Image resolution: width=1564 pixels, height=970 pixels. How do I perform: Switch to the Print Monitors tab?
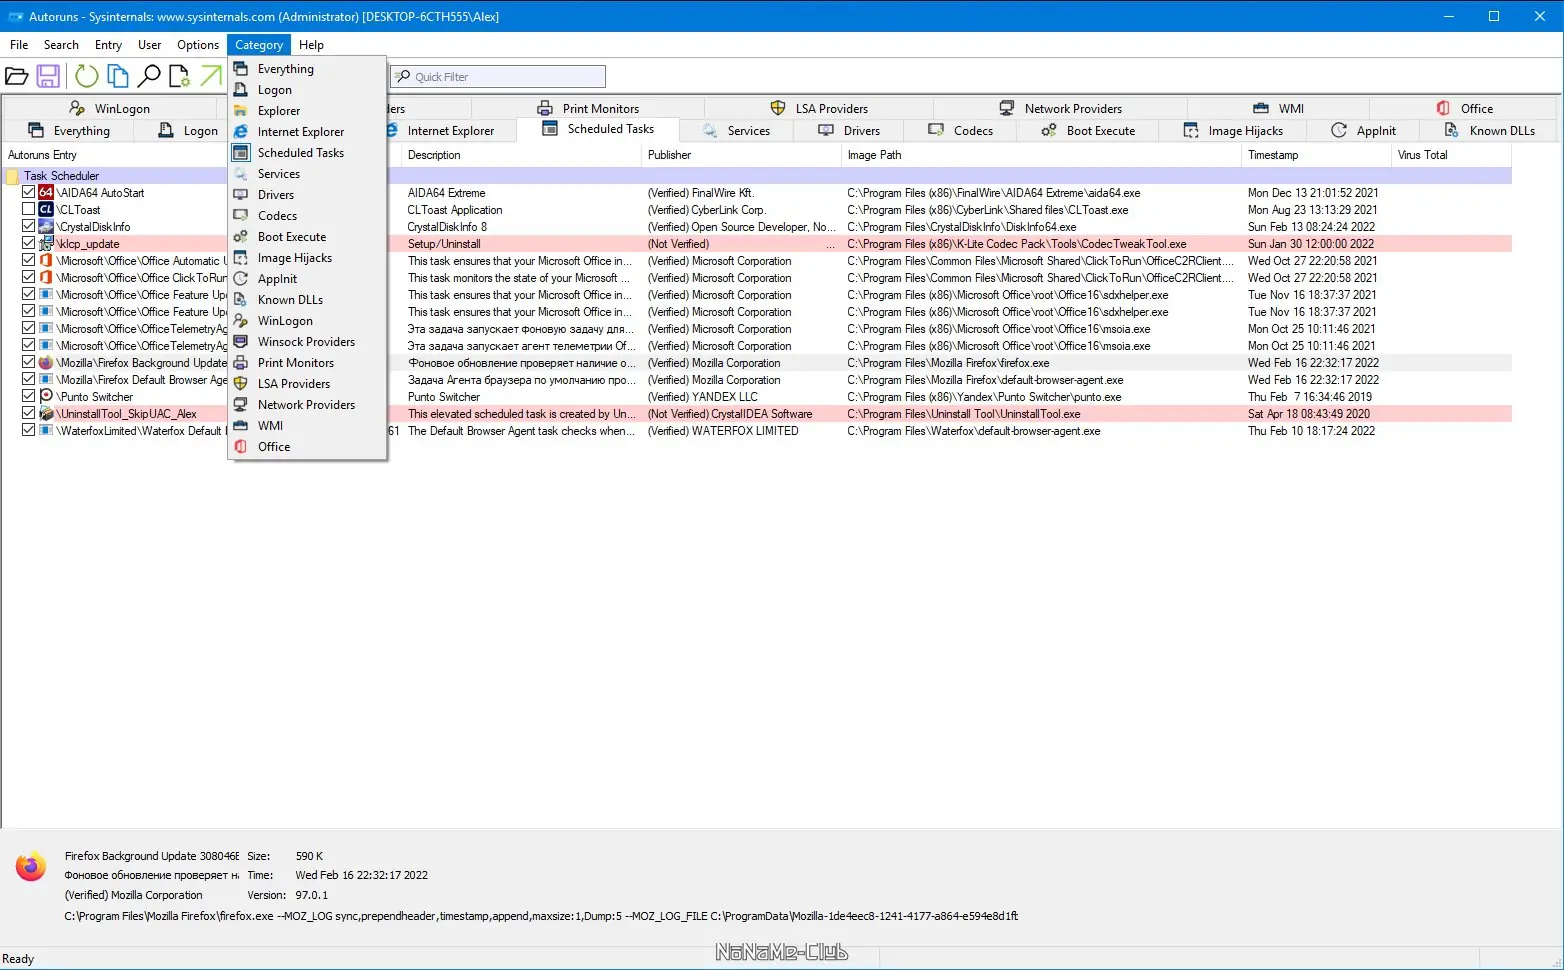[x=588, y=109]
